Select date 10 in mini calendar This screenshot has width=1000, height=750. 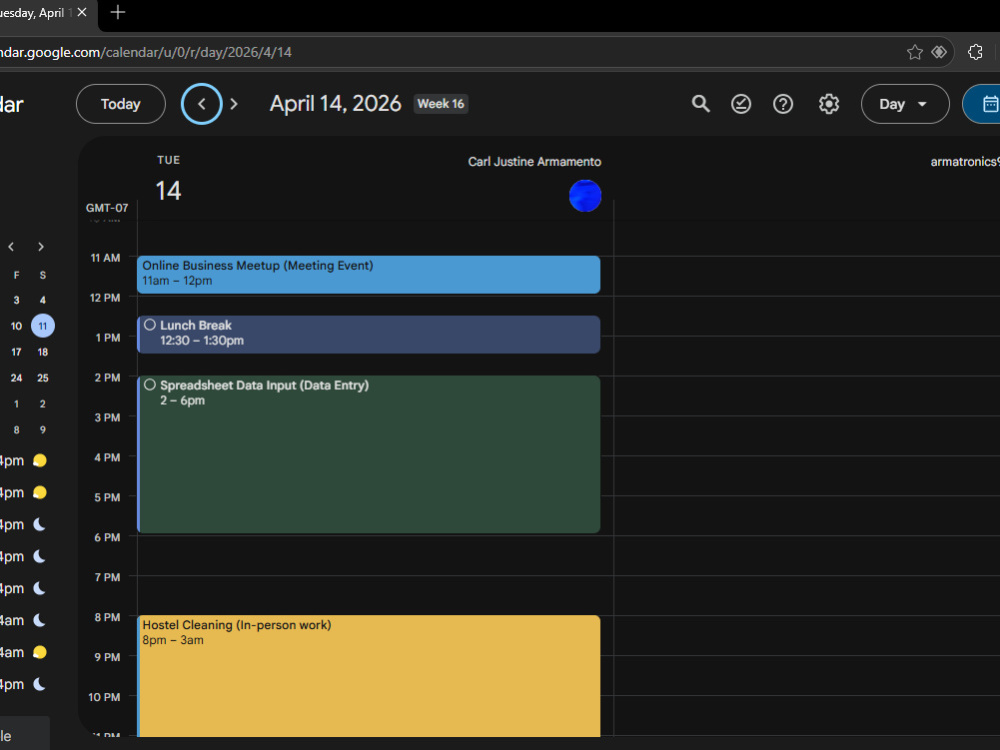coord(17,326)
